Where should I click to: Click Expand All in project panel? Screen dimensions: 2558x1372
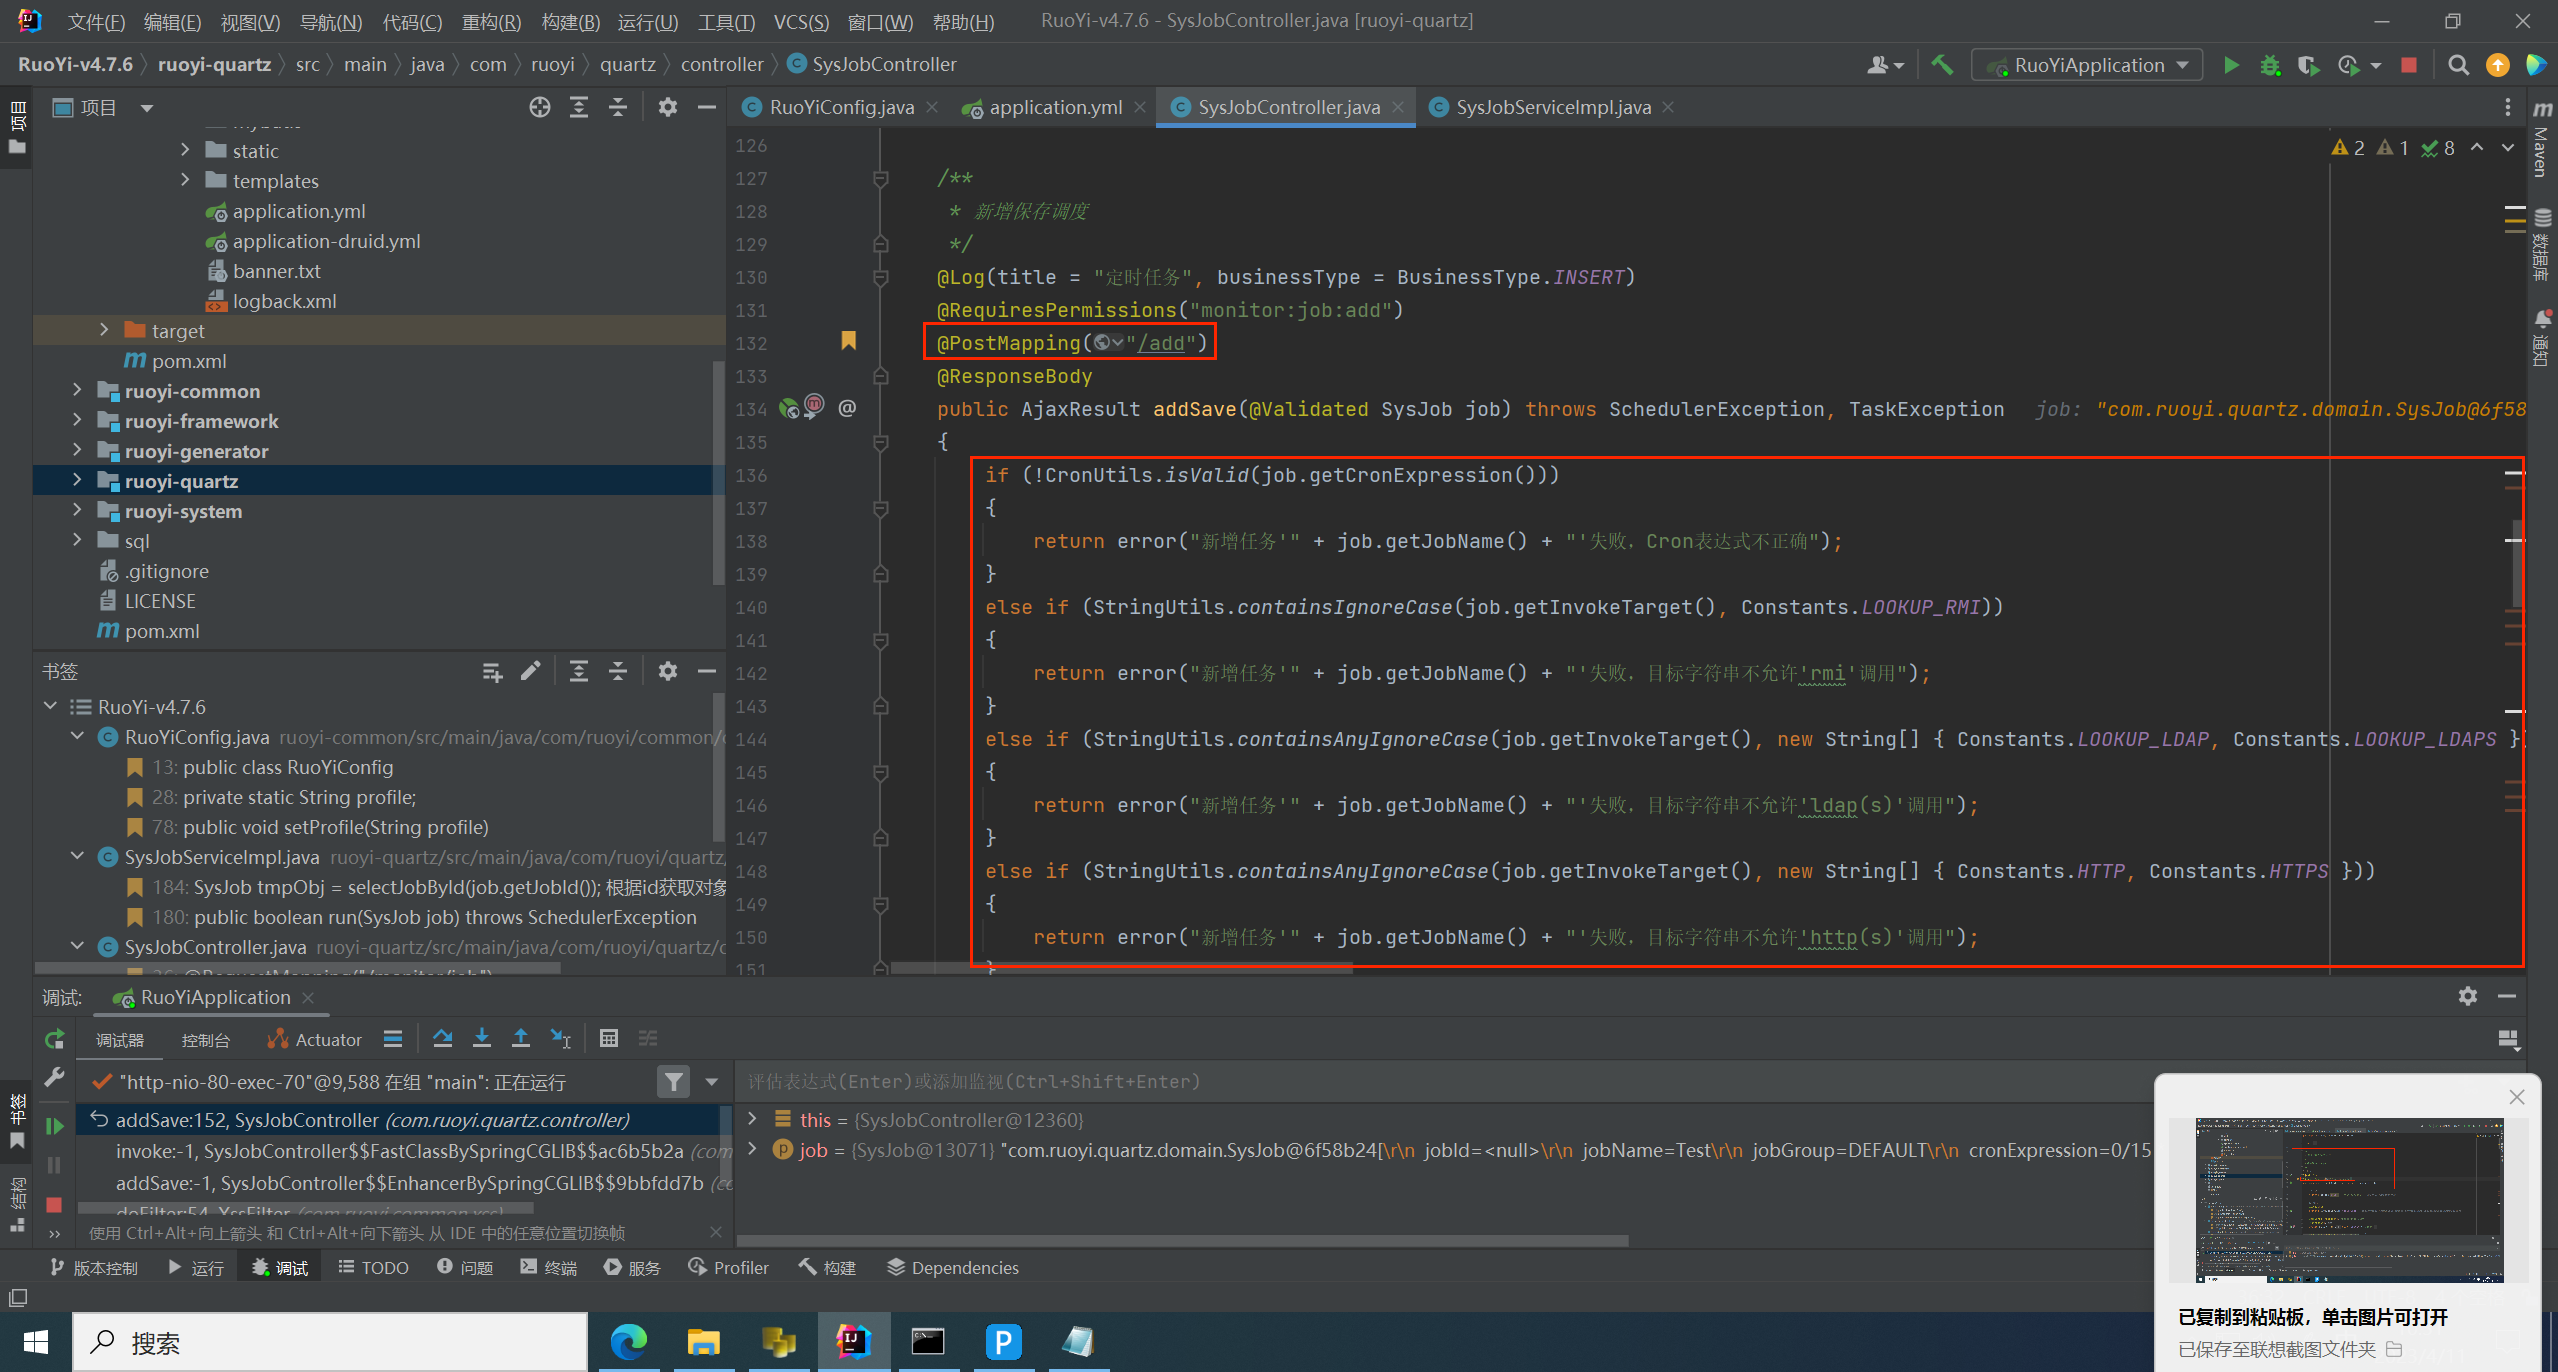pyautogui.click(x=579, y=107)
